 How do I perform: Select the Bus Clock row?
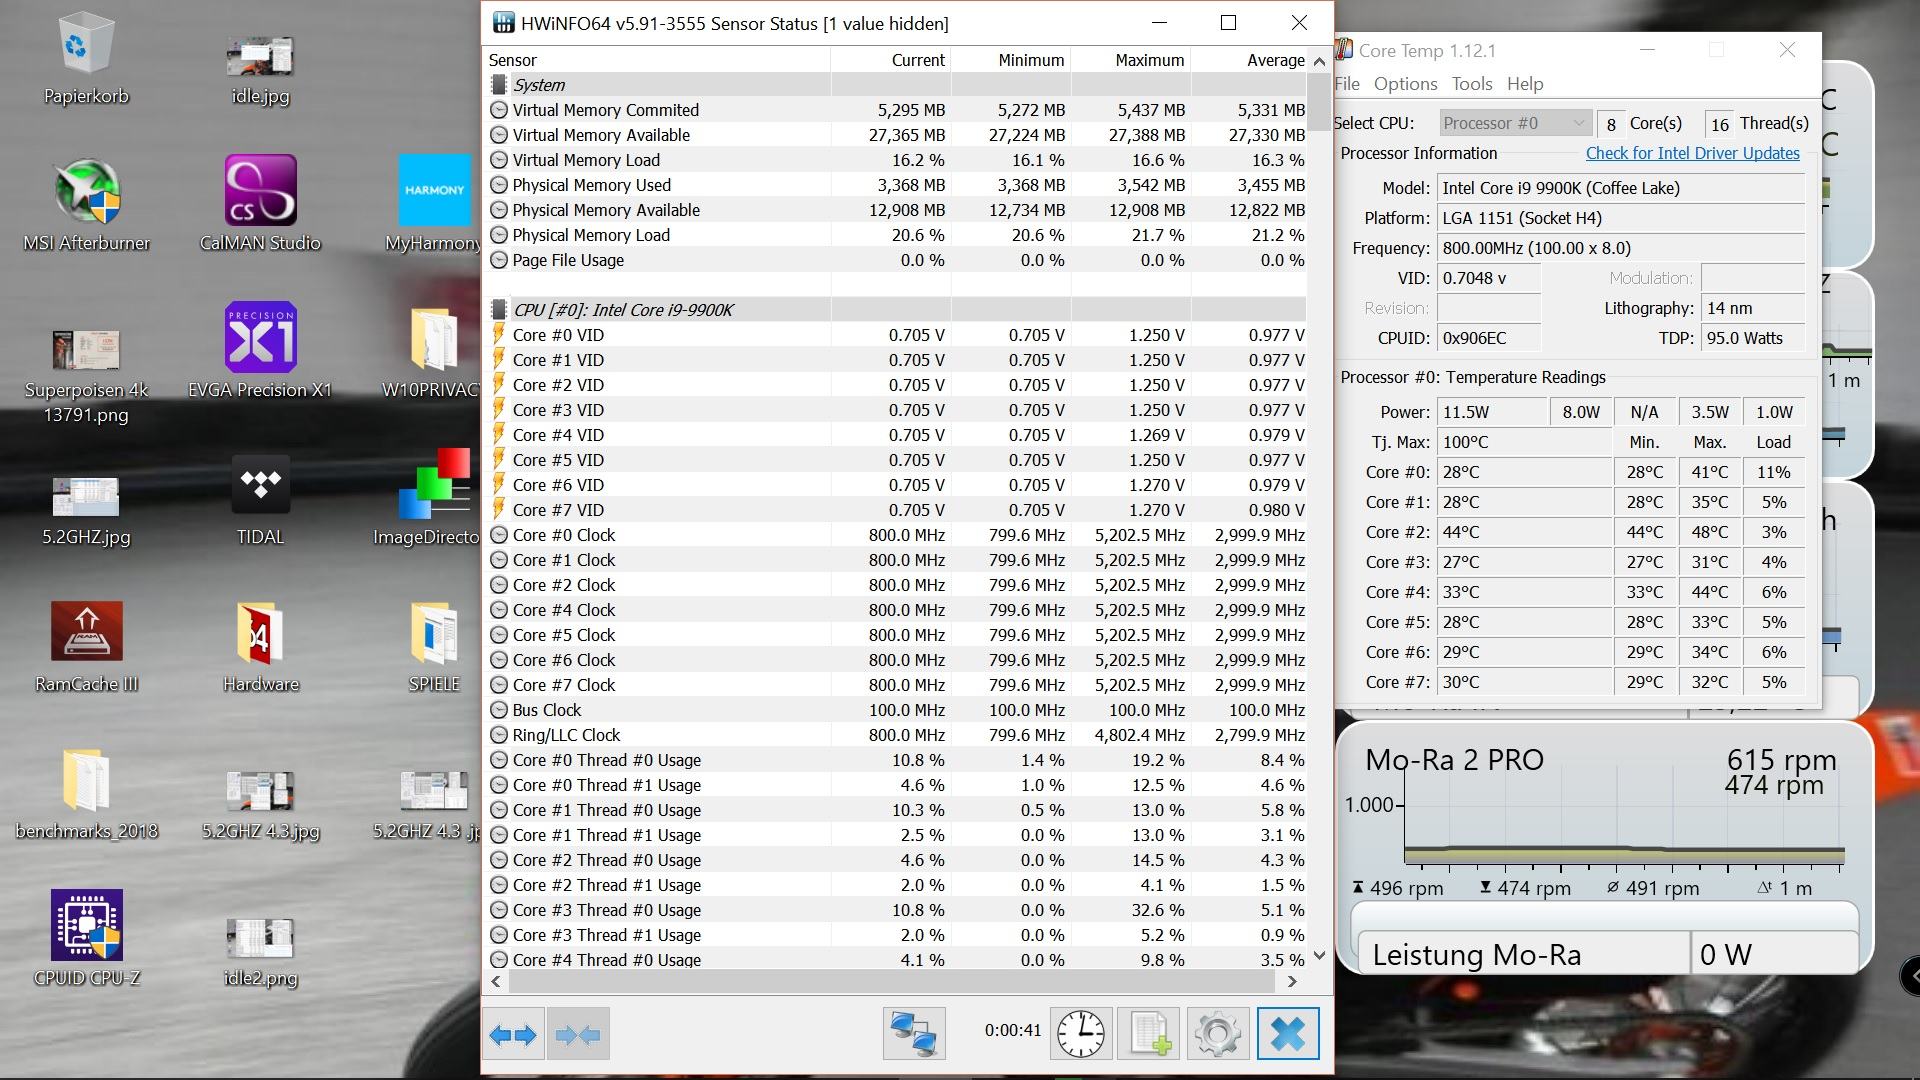tap(897, 710)
